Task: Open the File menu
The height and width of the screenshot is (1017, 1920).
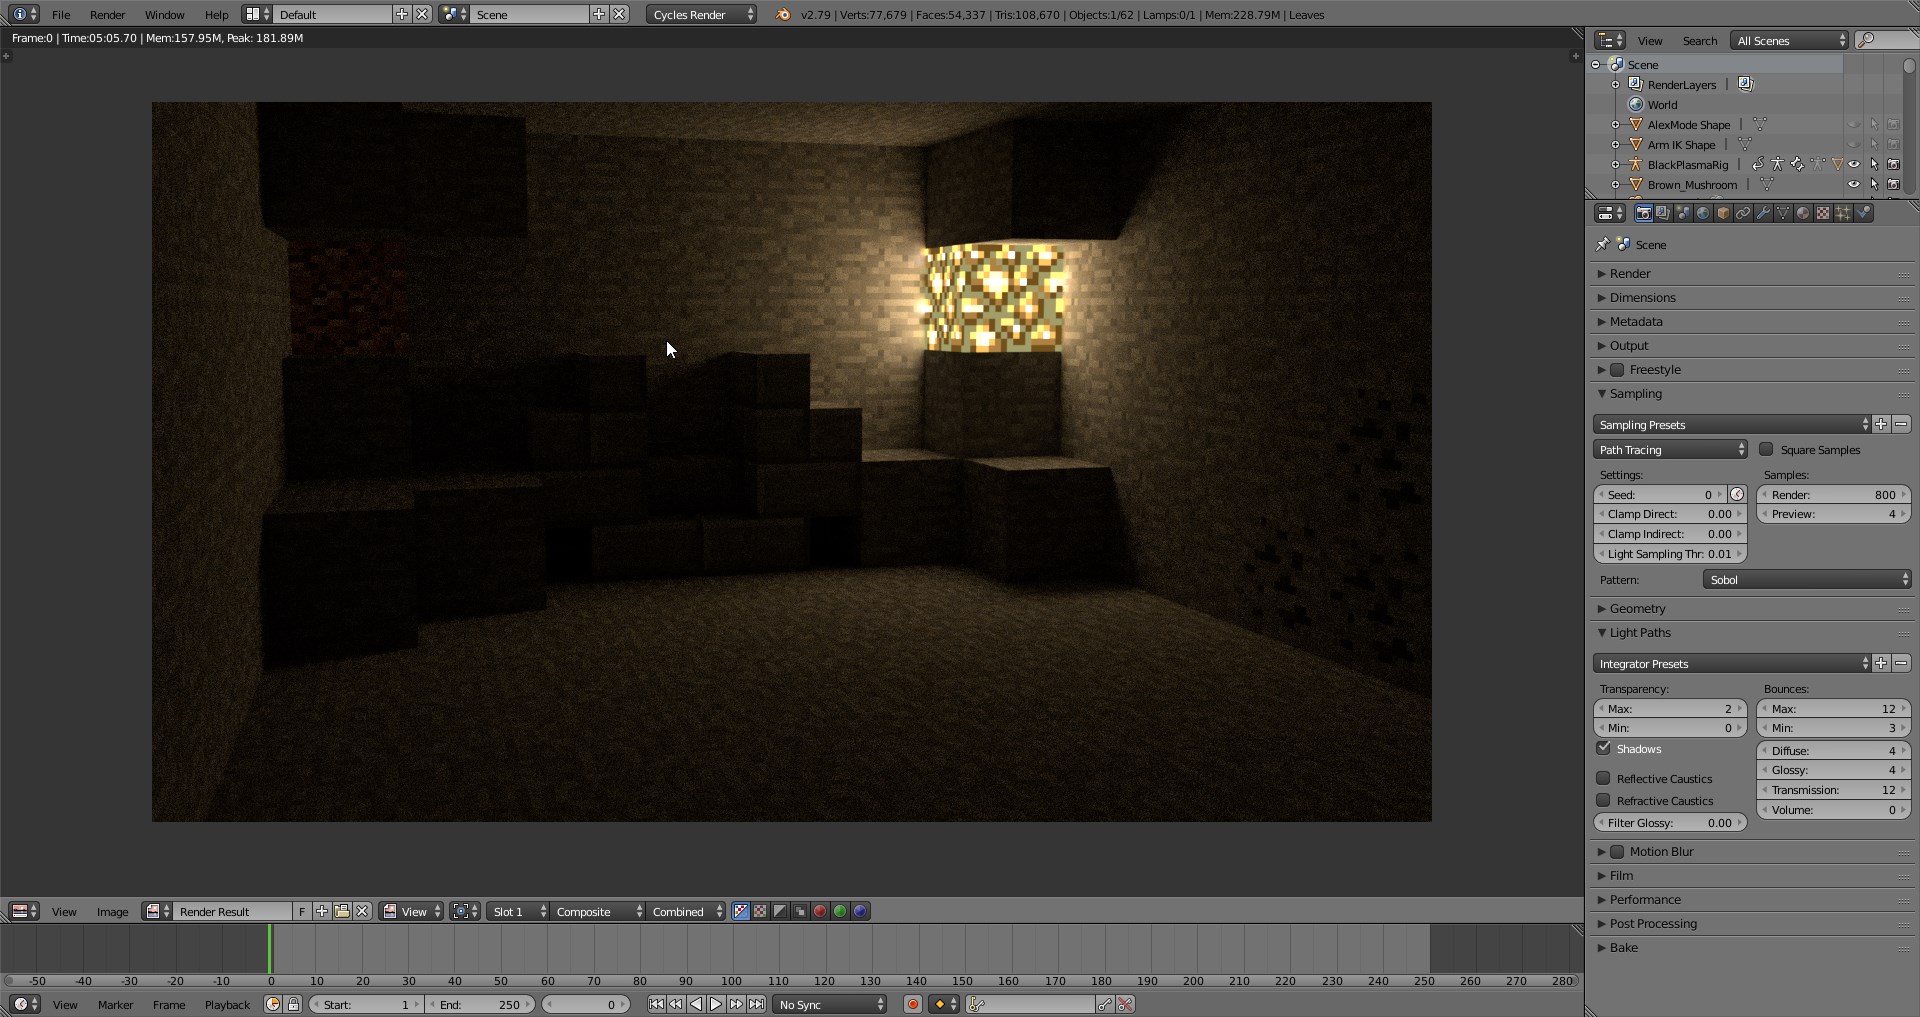Action: tap(61, 14)
